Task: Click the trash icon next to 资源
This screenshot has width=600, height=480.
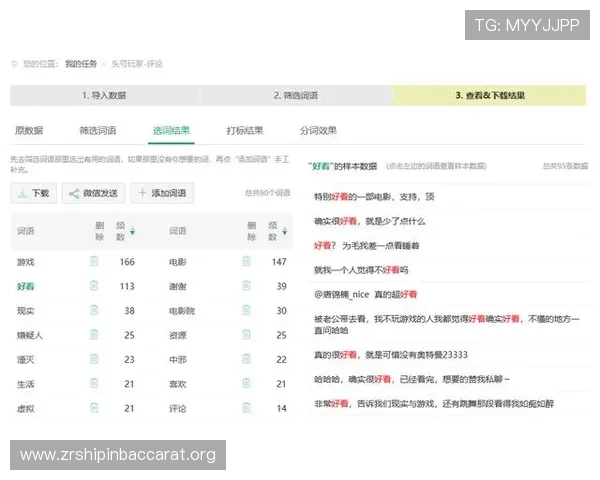Action: coord(246,335)
